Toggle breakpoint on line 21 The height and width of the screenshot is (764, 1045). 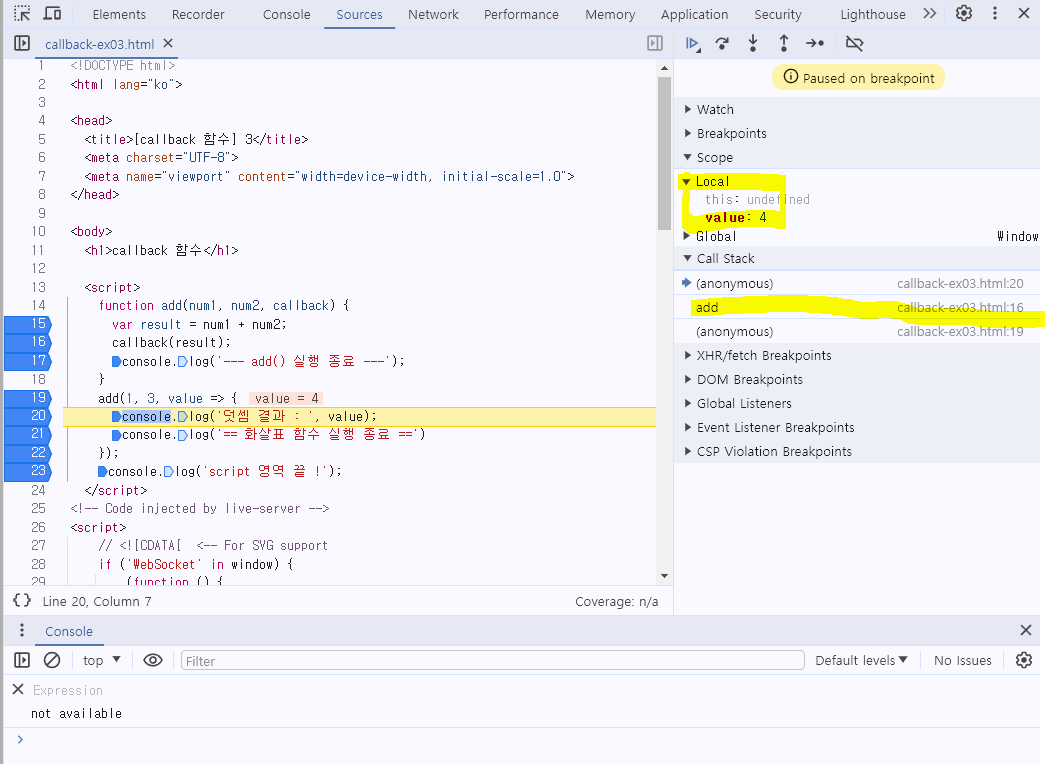point(28,434)
